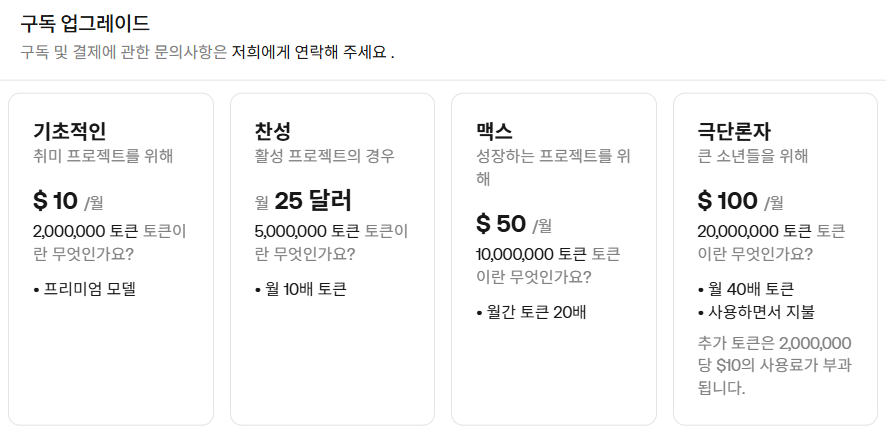Click the 월간 토큰 20배 feature bullet
Screen dimensions: 886x432
531,312
